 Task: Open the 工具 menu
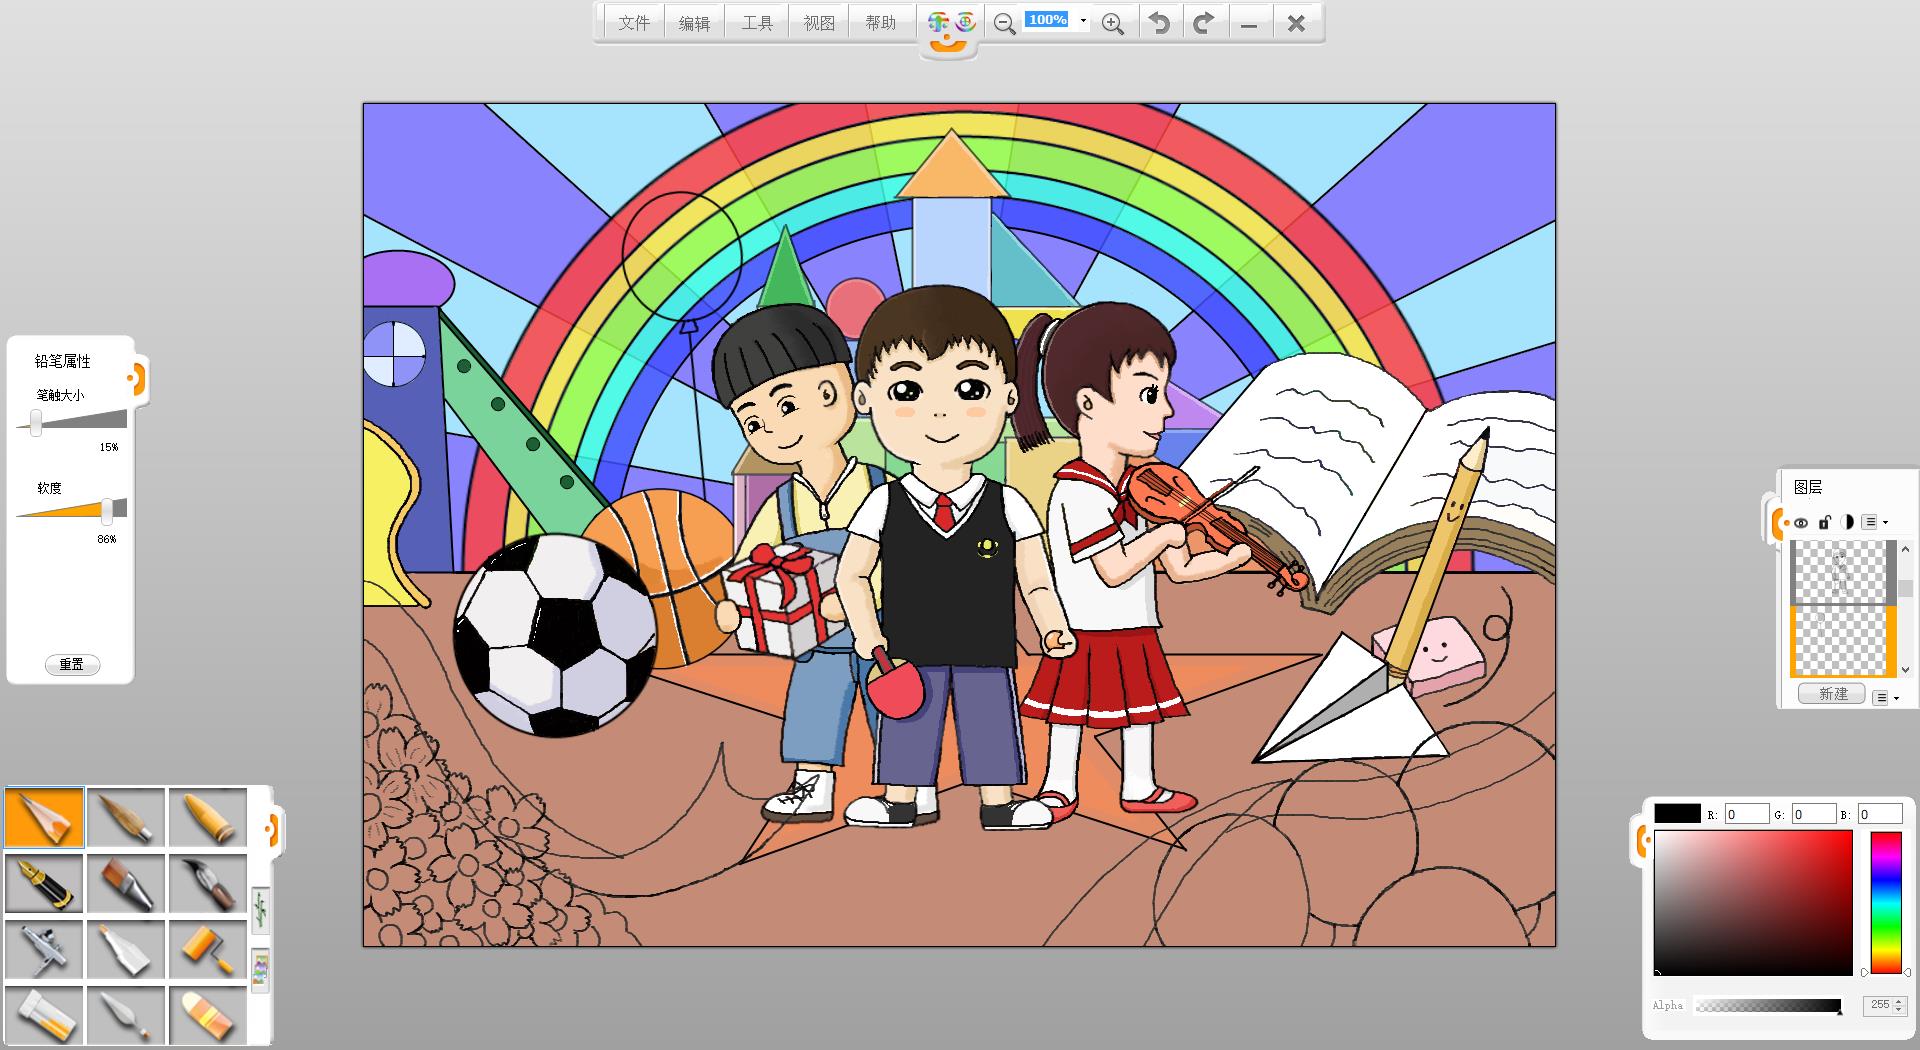tap(757, 23)
